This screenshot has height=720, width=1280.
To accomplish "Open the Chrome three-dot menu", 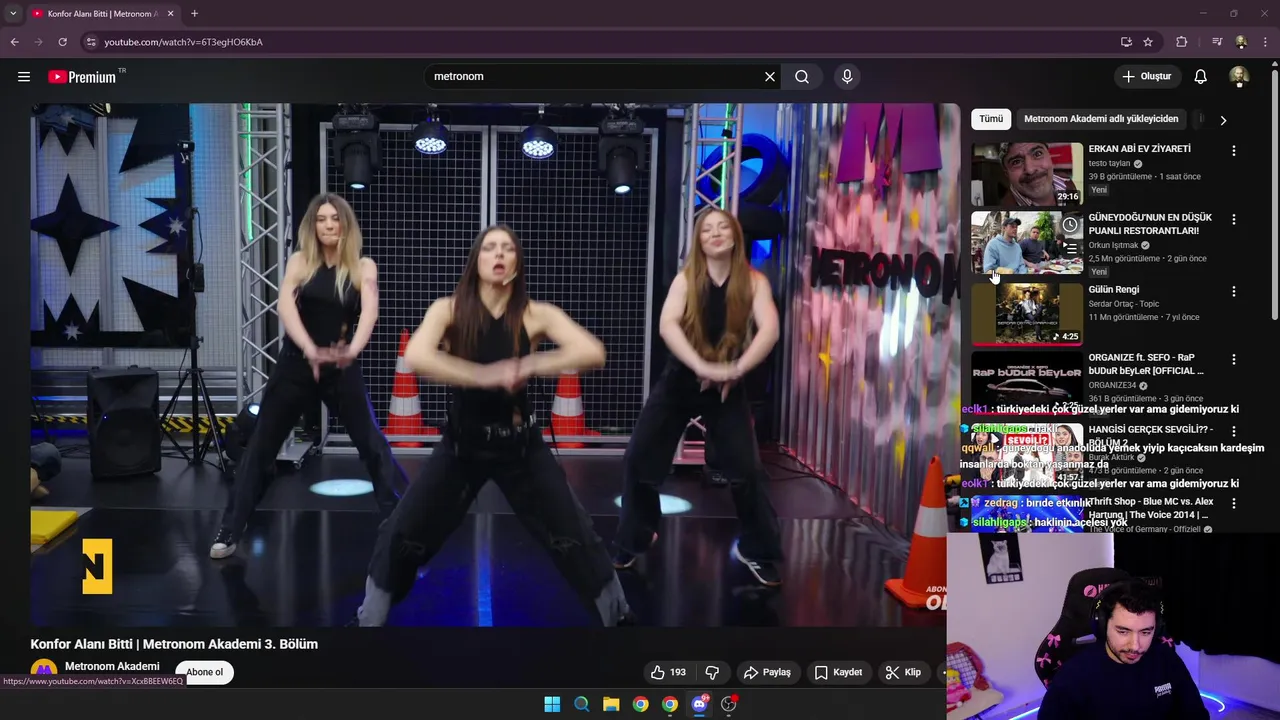I will [x=1266, y=42].
